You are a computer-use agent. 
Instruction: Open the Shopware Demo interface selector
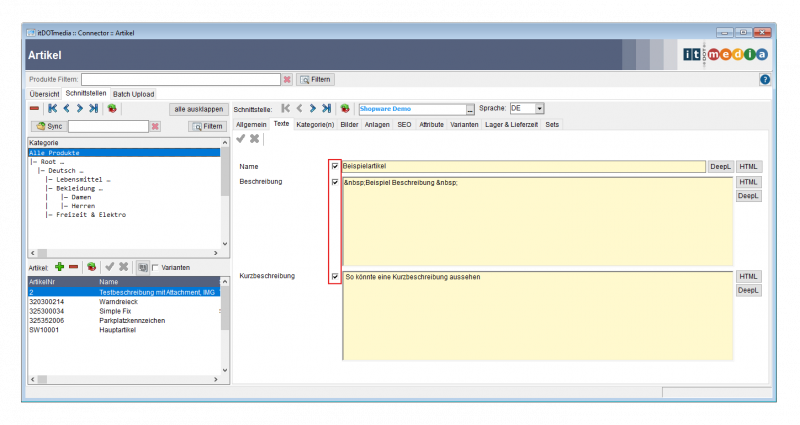(x=470, y=109)
